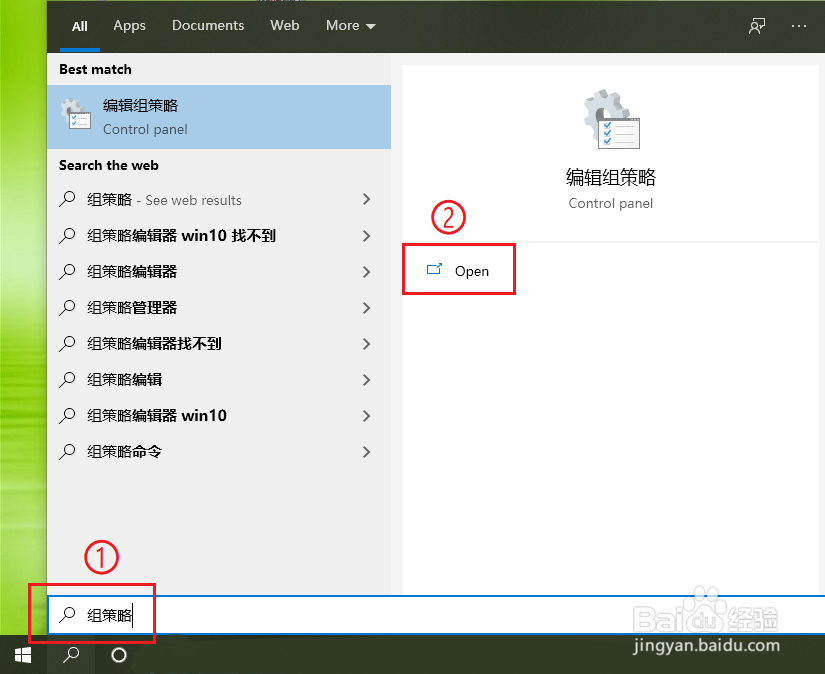Select the 组策略编辑器找不到 web suggestion
The image size is (825, 674).
pos(219,344)
